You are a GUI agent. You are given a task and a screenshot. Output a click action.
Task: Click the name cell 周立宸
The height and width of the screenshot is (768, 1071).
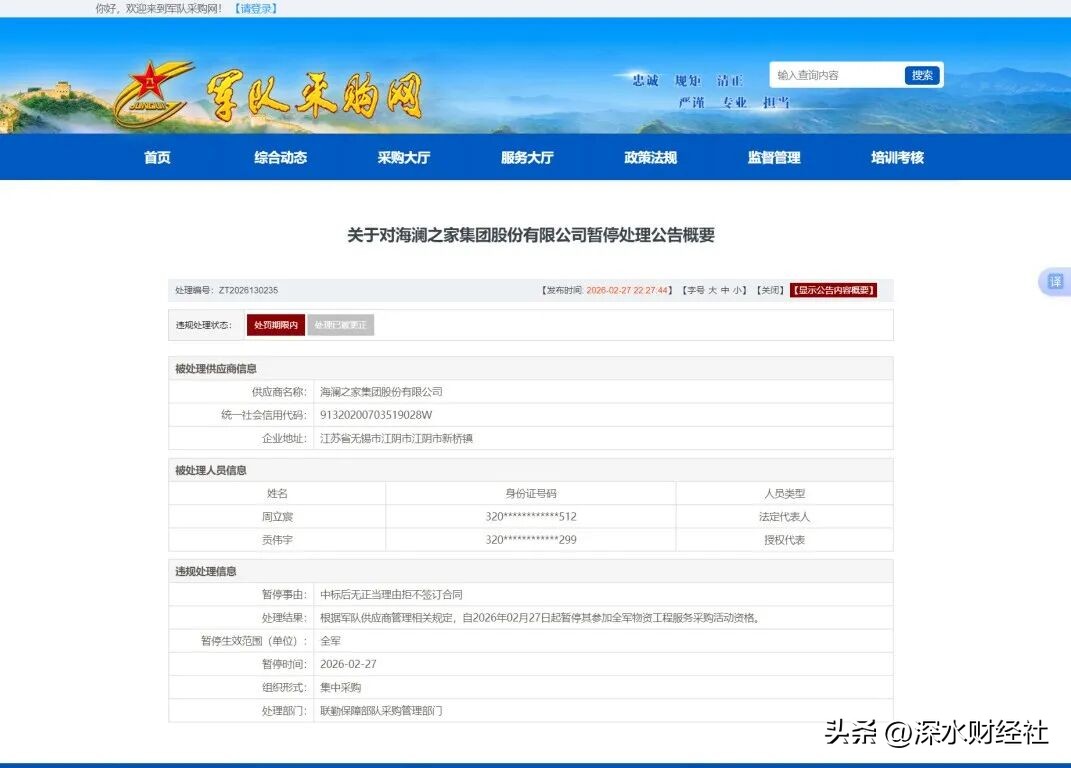click(277, 517)
